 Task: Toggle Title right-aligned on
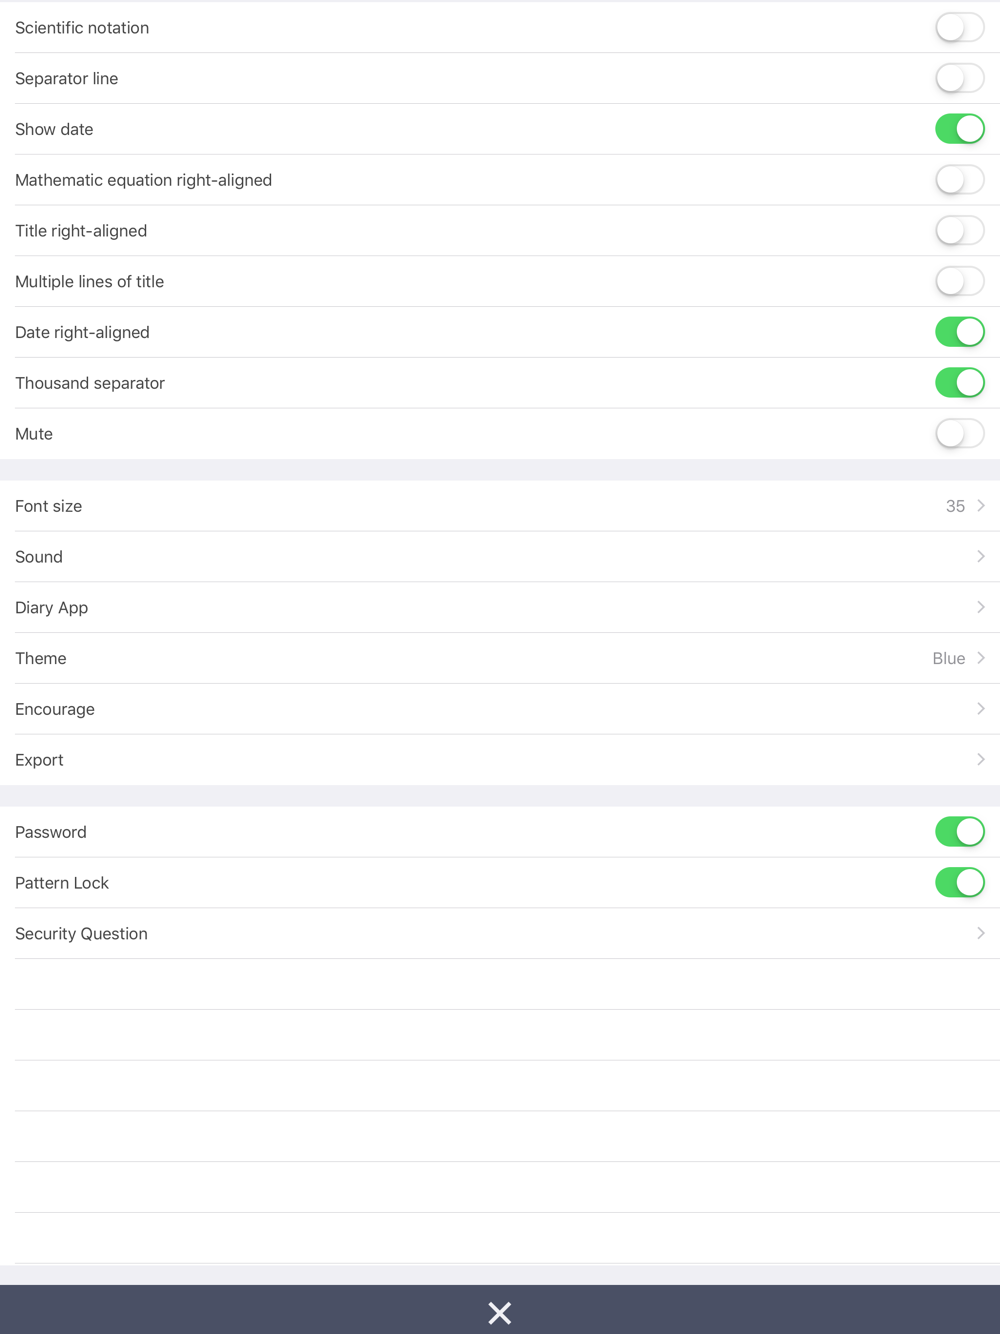click(x=959, y=231)
